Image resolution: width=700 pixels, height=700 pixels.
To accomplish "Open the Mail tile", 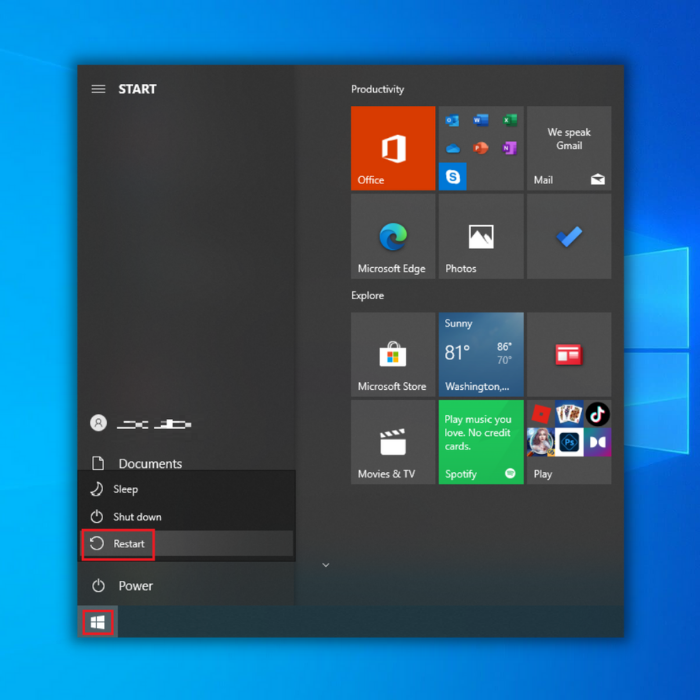I will 569,148.
